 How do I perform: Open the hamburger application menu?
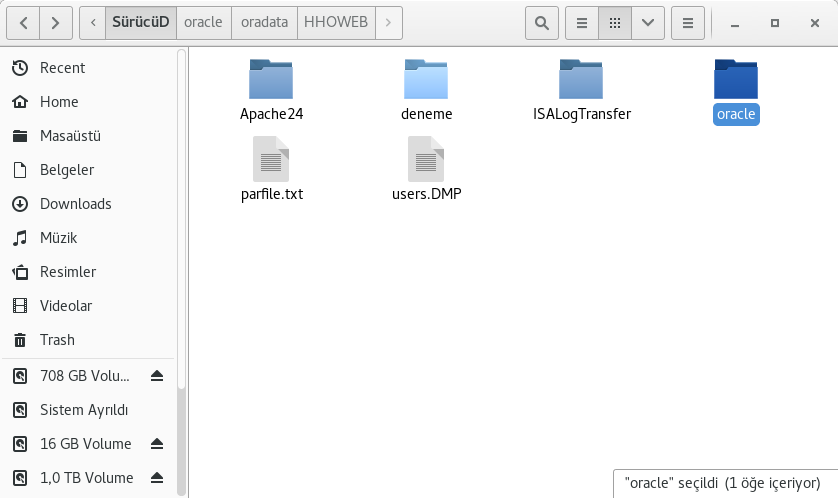click(x=687, y=21)
